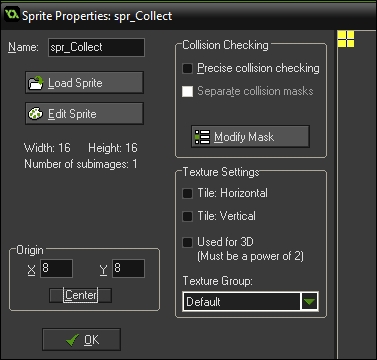377x360 pixels.
Task: Toggle Used for 3D checkbox
Action: (187, 242)
